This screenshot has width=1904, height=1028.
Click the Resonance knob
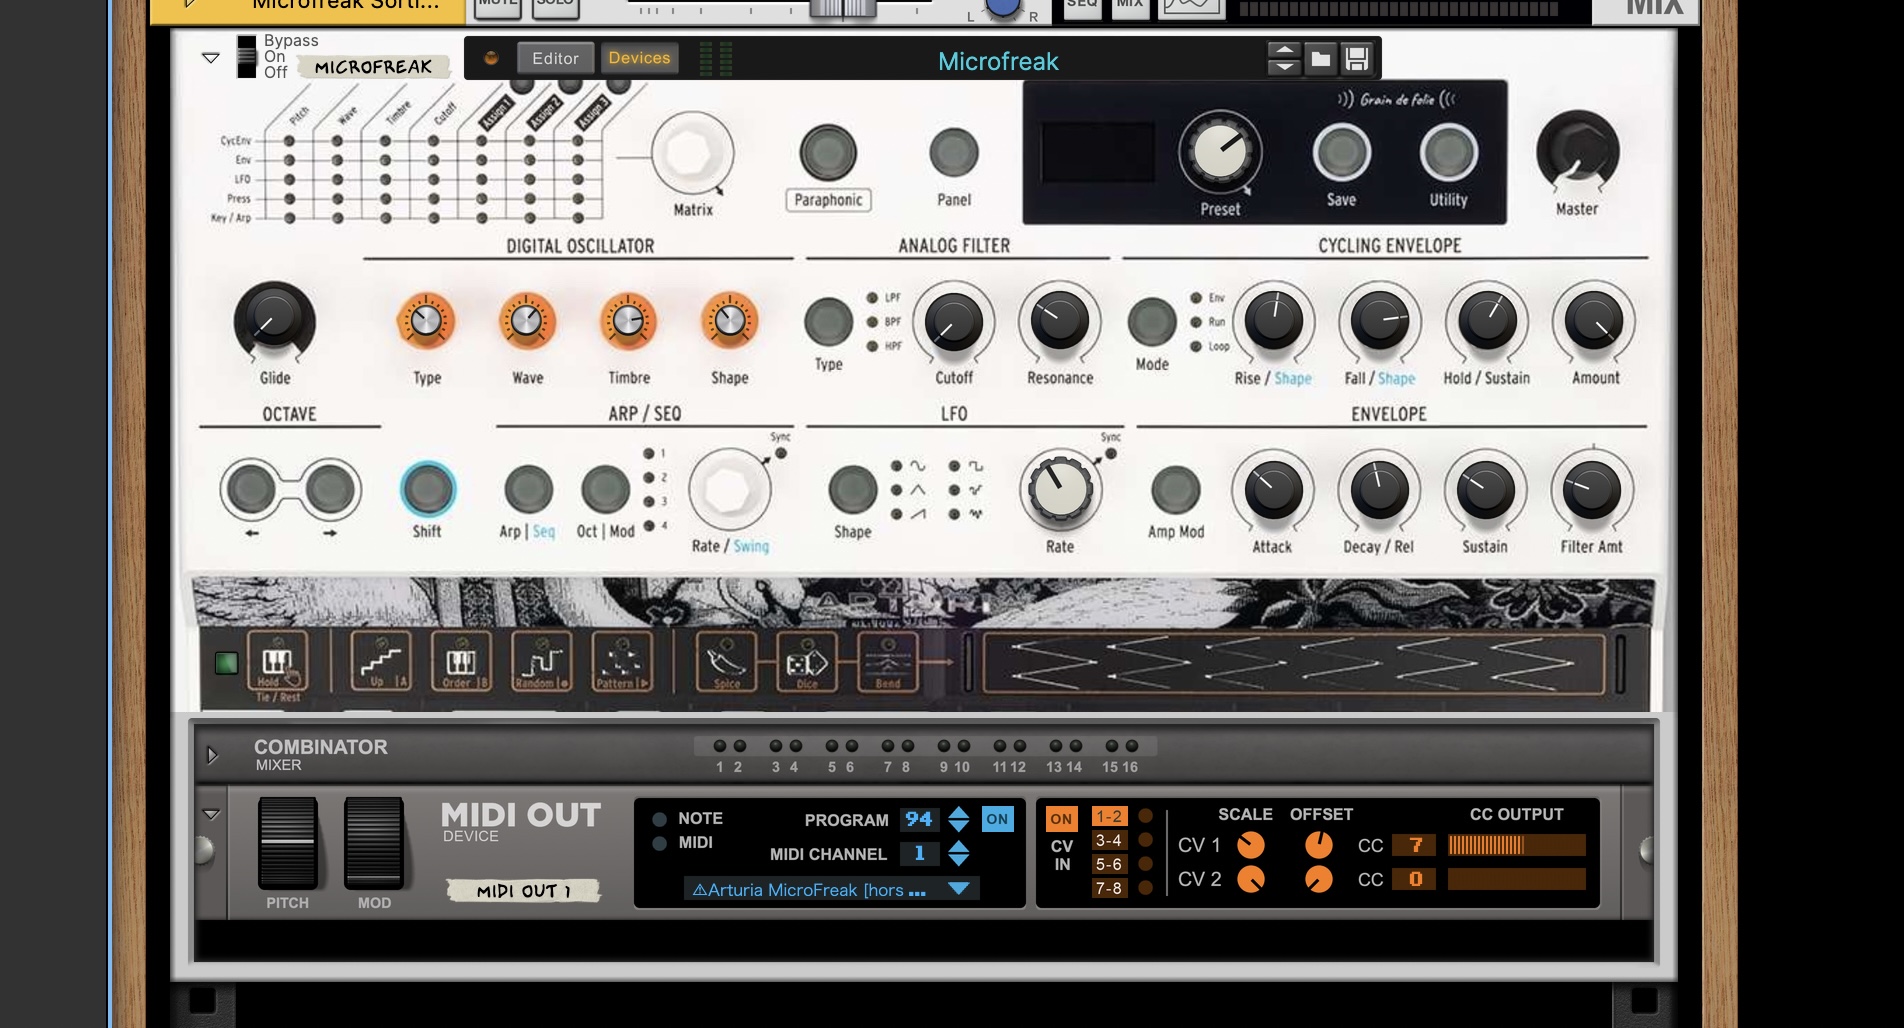coord(1059,321)
